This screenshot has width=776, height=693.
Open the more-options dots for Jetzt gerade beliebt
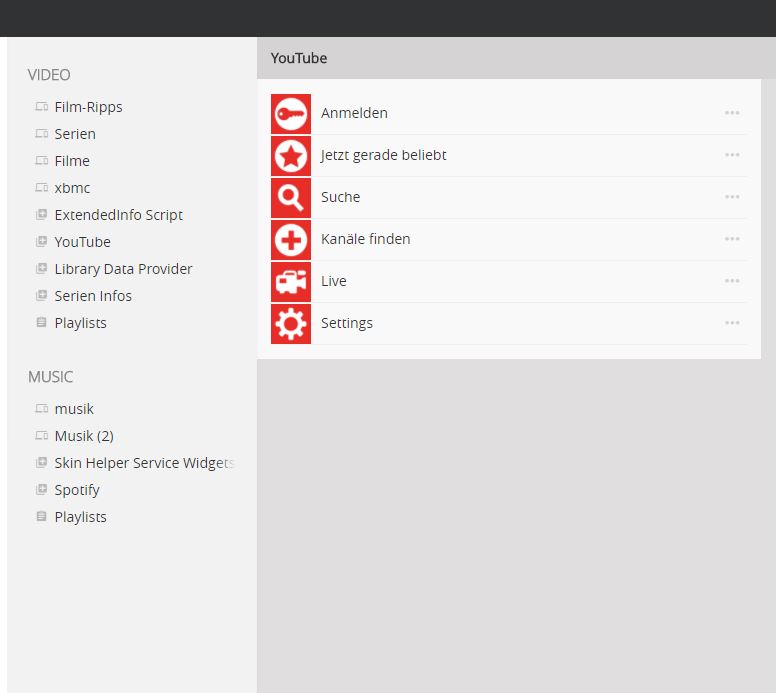(x=732, y=155)
